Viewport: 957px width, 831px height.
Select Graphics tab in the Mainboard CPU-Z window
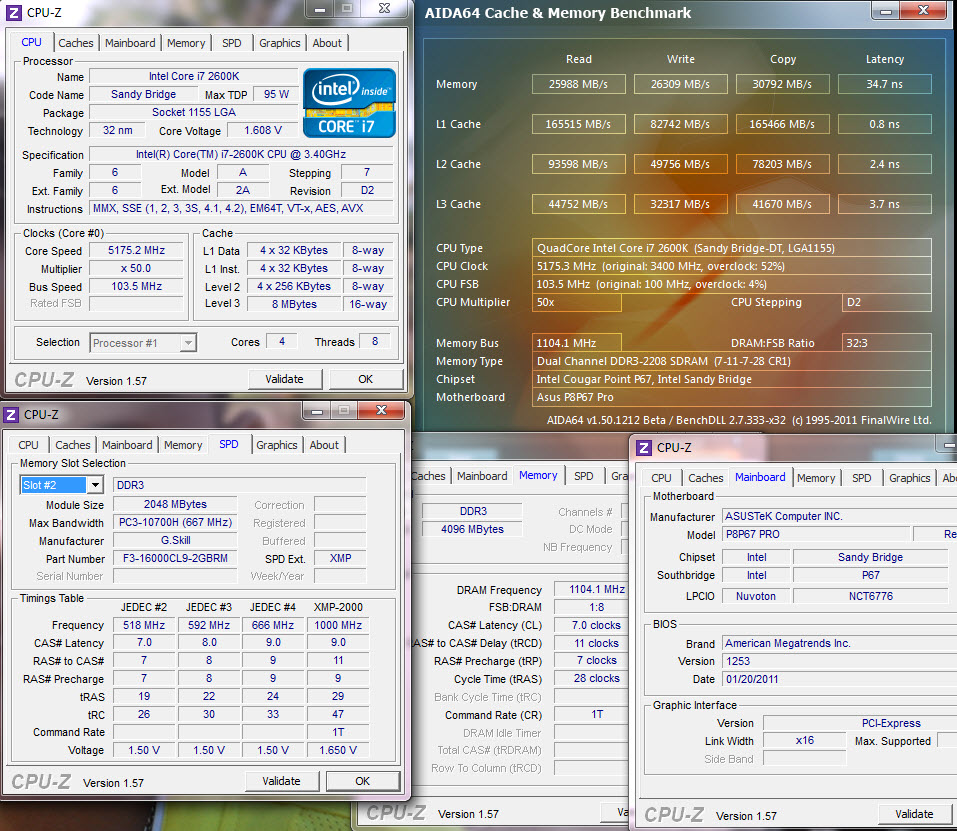tap(909, 478)
